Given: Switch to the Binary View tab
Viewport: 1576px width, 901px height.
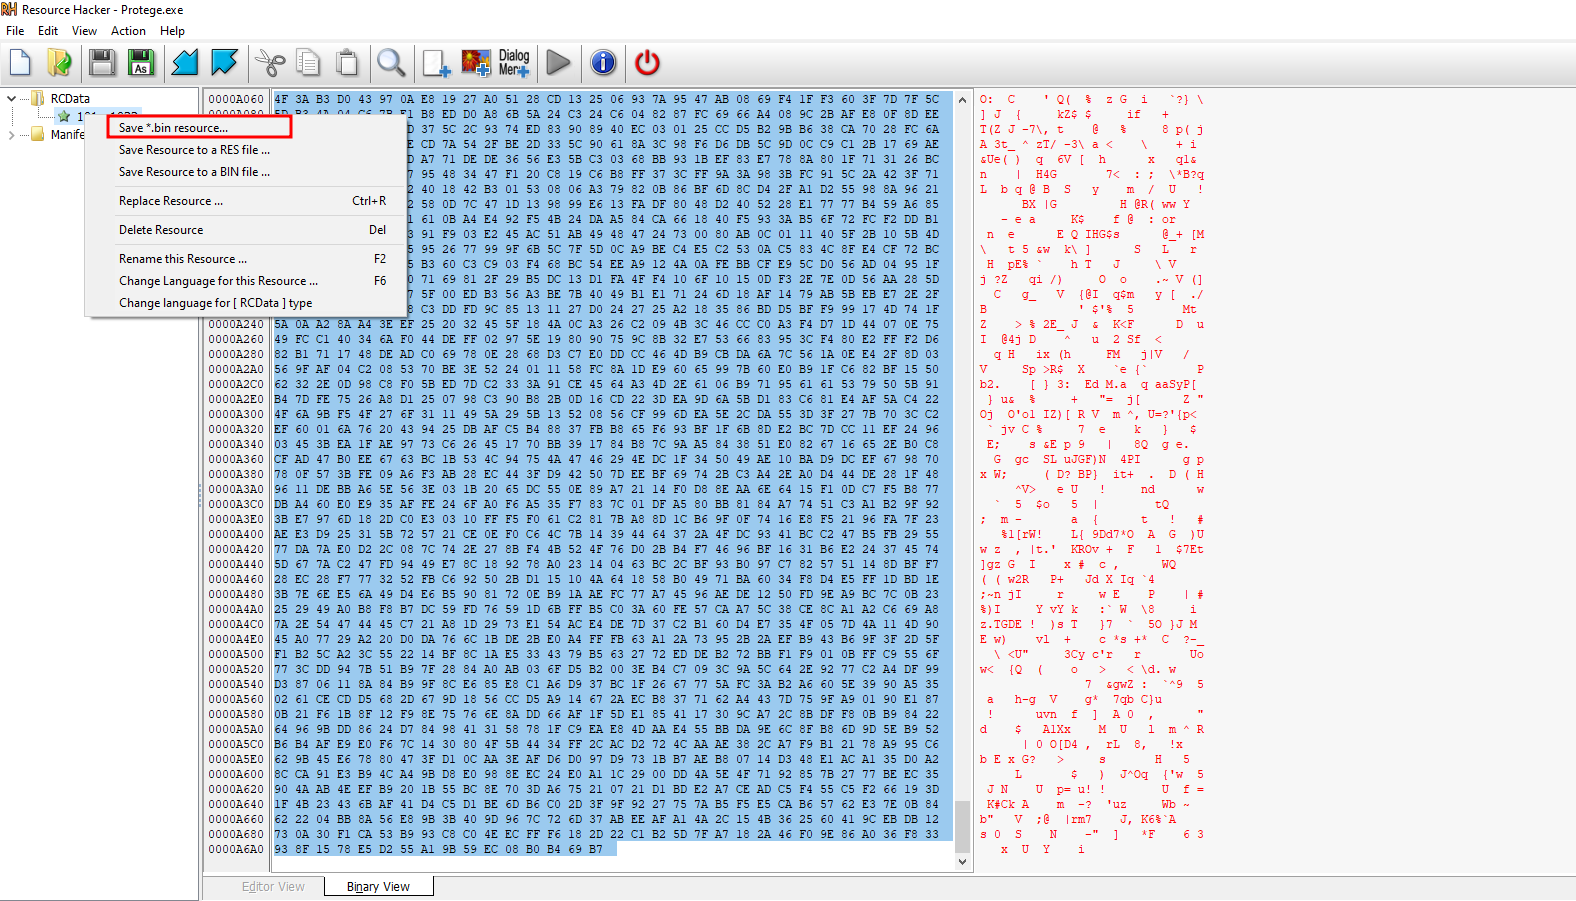Looking at the screenshot, I should tap(378, 887).
